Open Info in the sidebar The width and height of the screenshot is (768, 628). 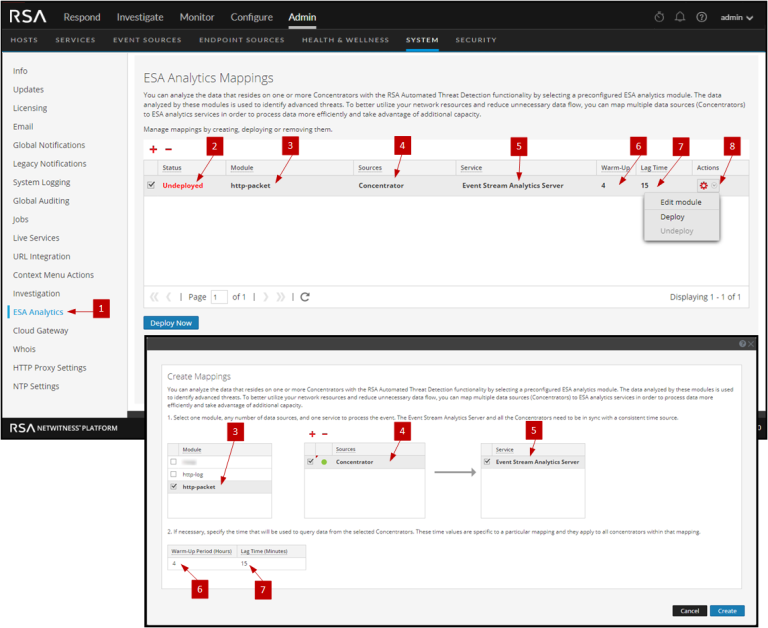click(20, 71)
